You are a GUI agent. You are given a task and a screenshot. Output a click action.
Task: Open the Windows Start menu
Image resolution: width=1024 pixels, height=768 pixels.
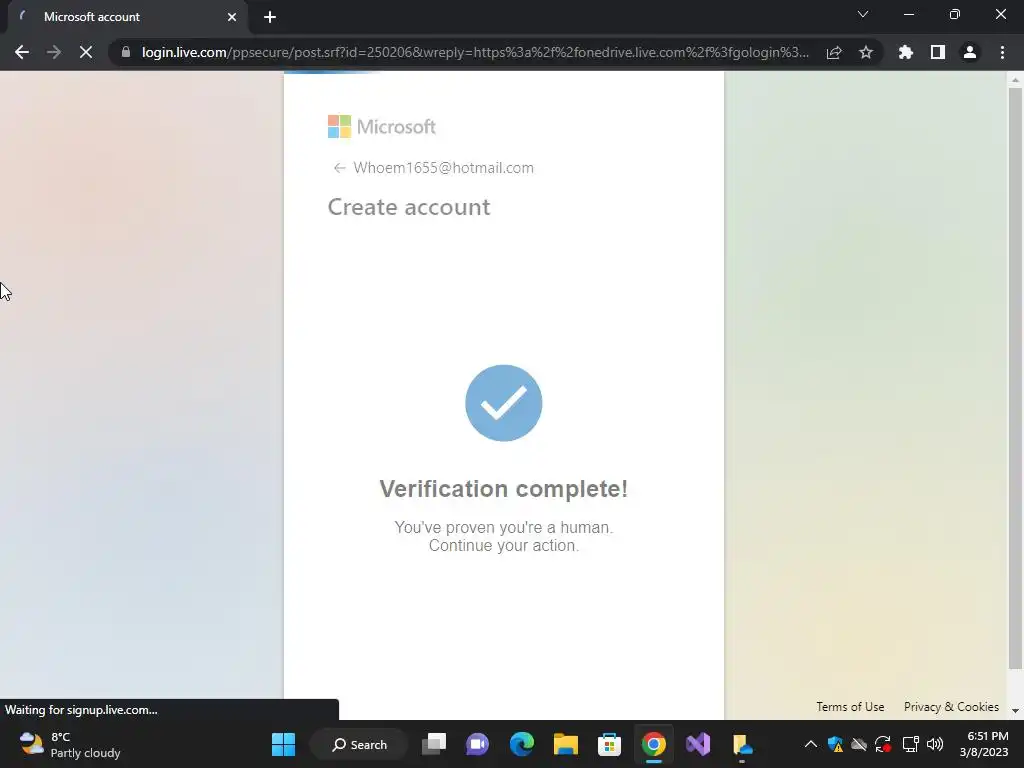(283, 744)
